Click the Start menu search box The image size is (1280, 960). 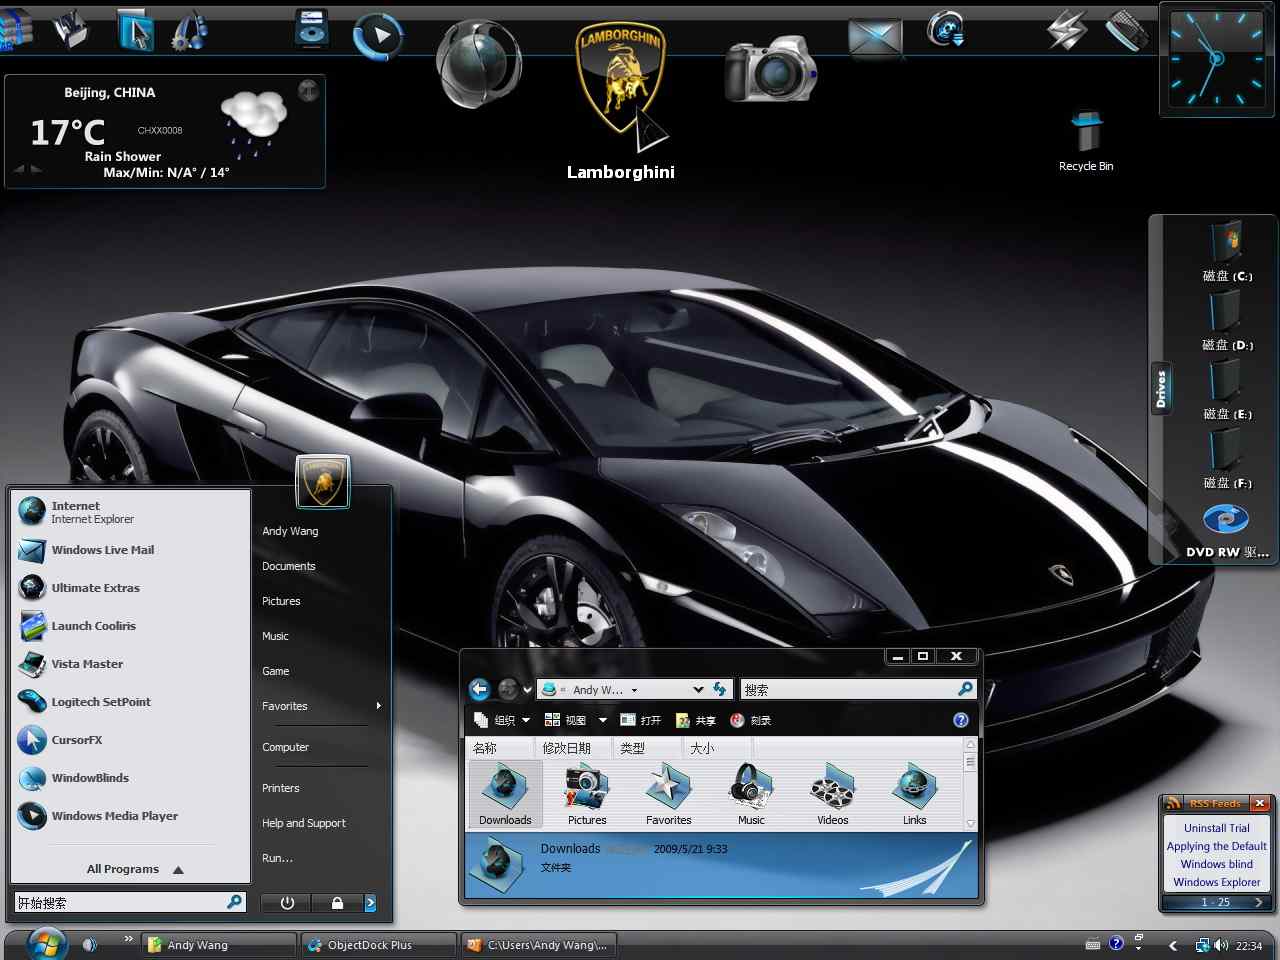point(130,902)
